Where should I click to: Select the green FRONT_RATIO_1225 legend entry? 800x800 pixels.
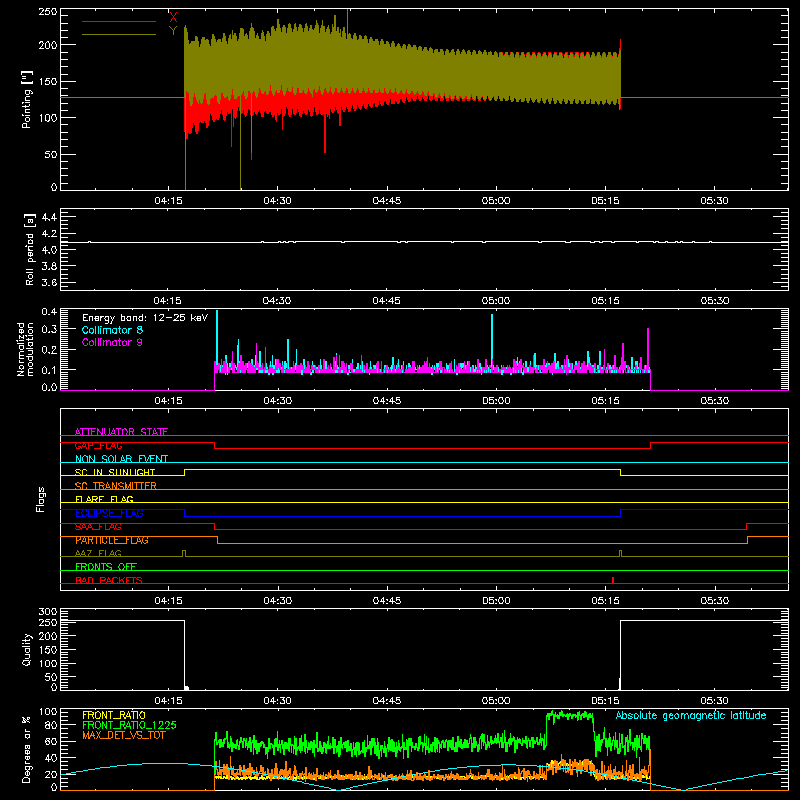[x=130, y=725]
